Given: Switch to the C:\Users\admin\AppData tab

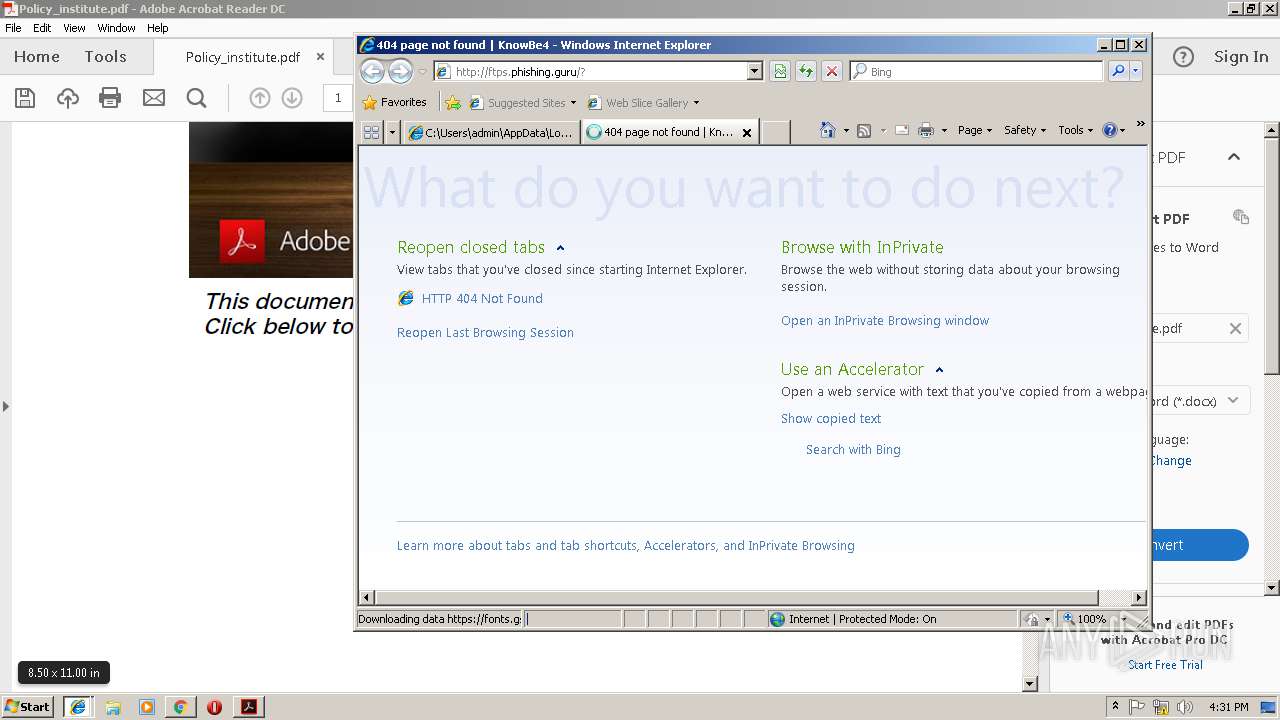Looking at the screenshot, I should (491, 132).
